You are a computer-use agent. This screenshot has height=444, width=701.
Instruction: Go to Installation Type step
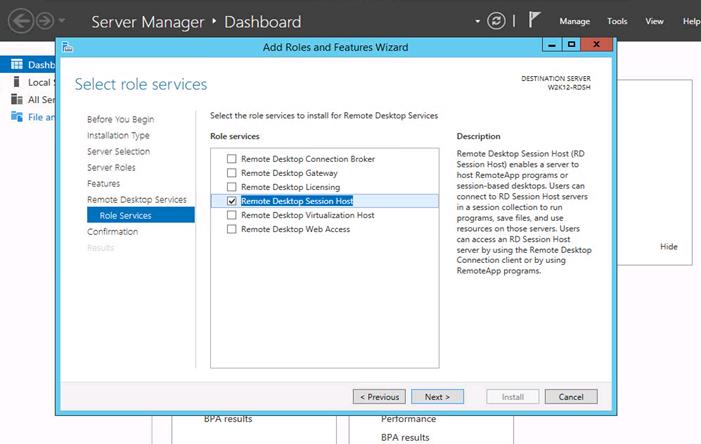coord(118,135)
